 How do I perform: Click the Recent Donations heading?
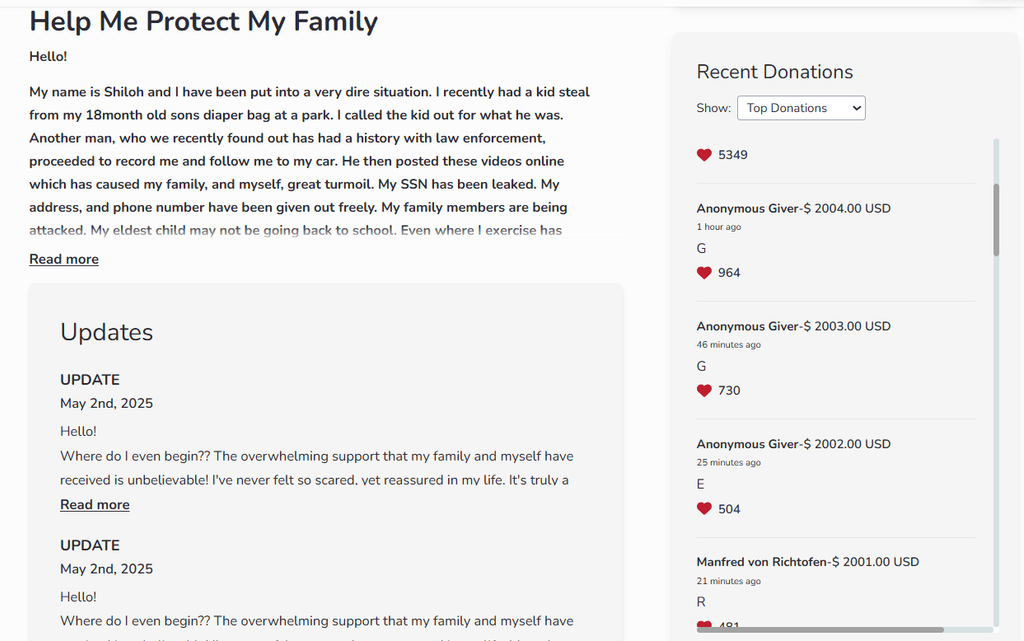coord(775,72)
